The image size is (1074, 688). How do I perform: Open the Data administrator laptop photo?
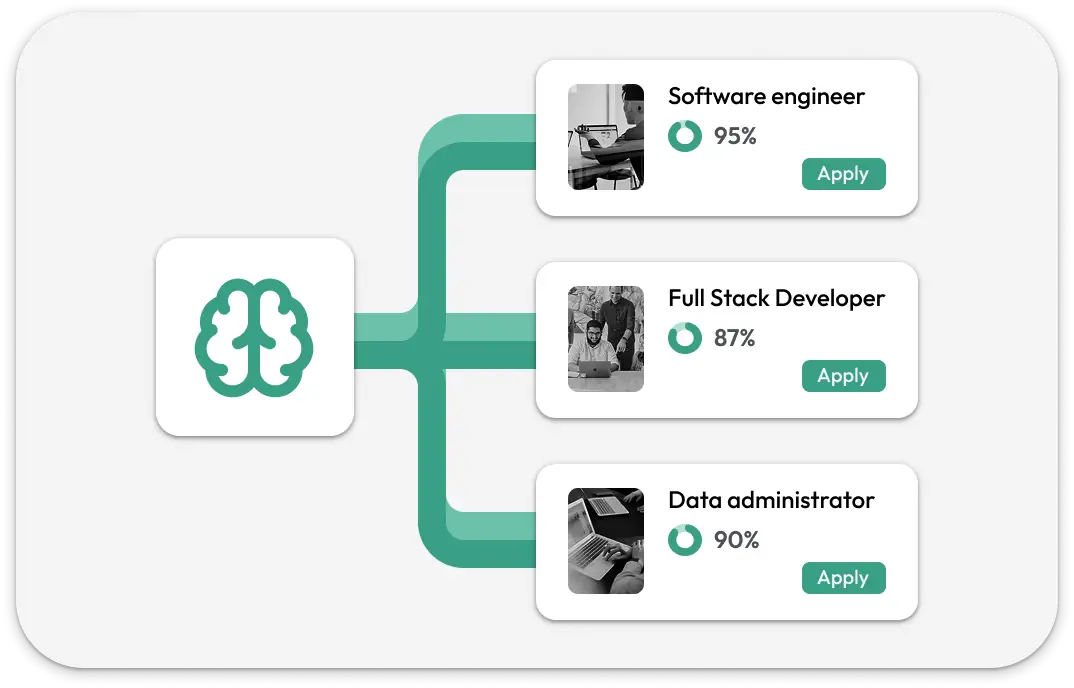(x=605, y=541)
